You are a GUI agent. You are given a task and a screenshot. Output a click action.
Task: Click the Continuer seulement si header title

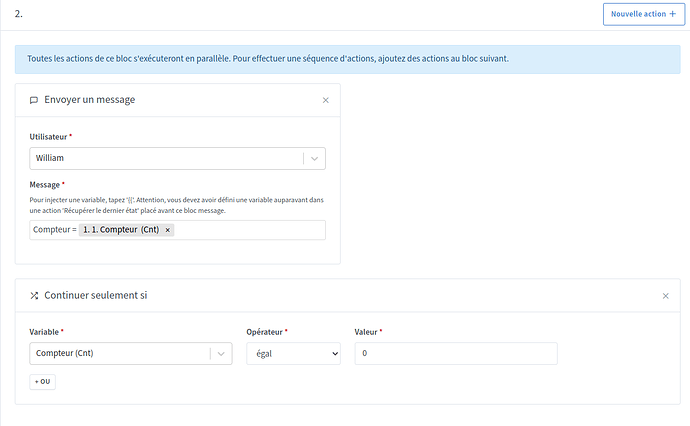tap(96, 296)
